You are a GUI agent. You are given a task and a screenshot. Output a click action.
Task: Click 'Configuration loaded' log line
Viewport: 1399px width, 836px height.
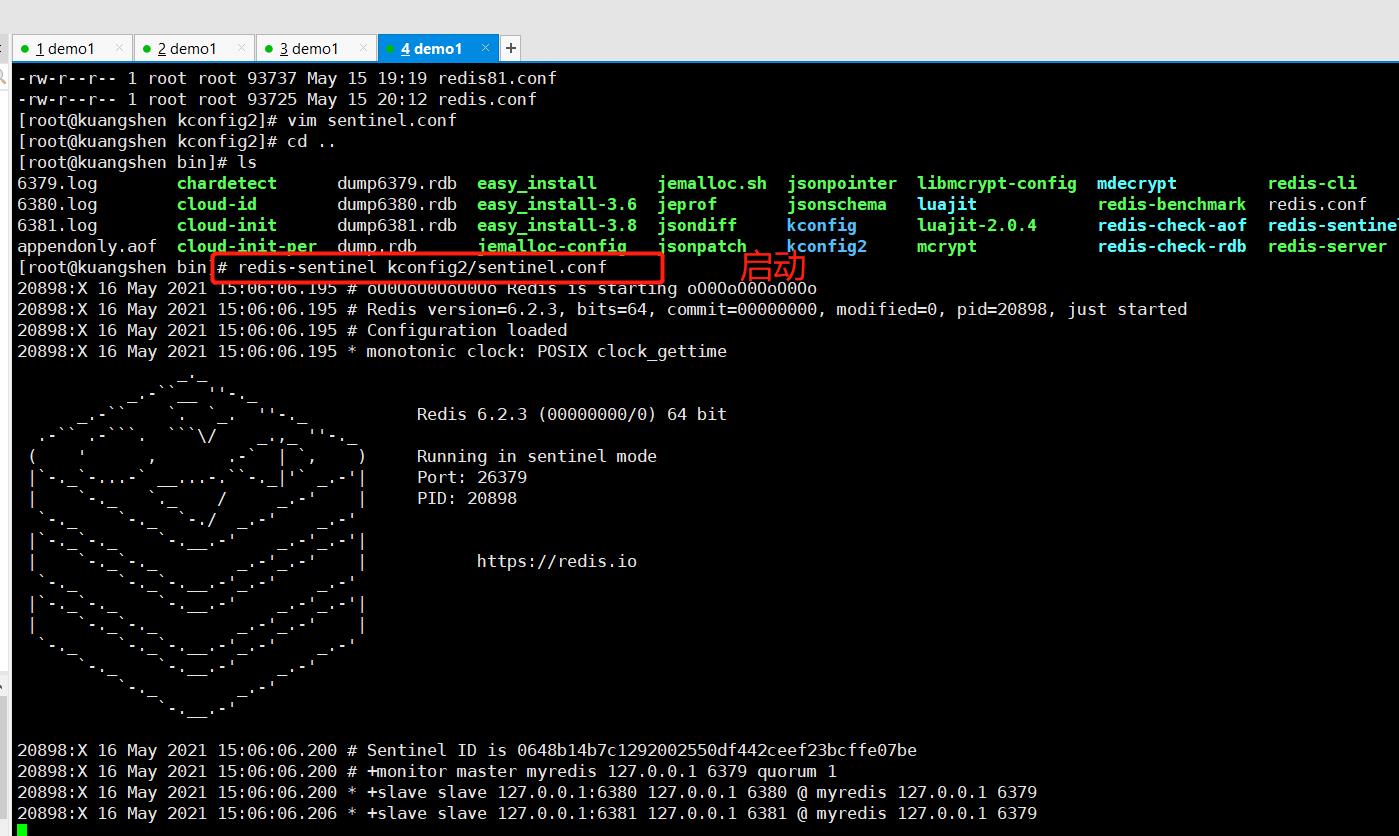pos(292,330)
